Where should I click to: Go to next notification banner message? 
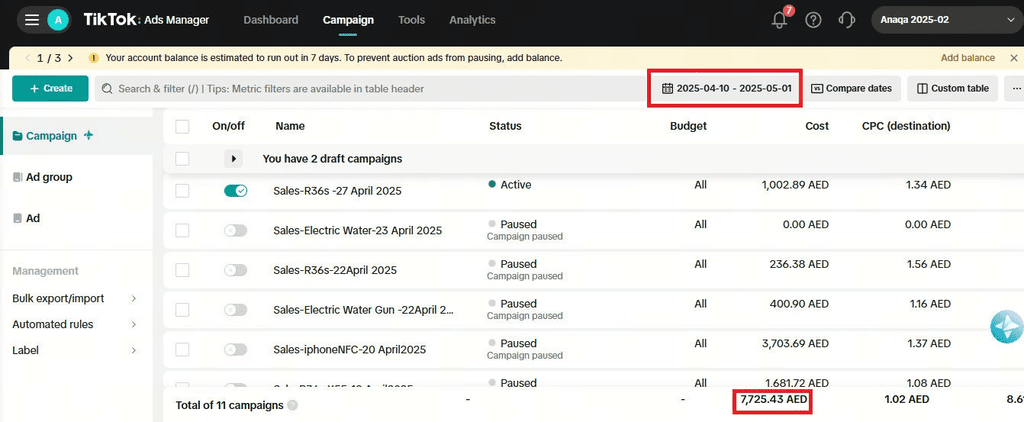[70, 58]
